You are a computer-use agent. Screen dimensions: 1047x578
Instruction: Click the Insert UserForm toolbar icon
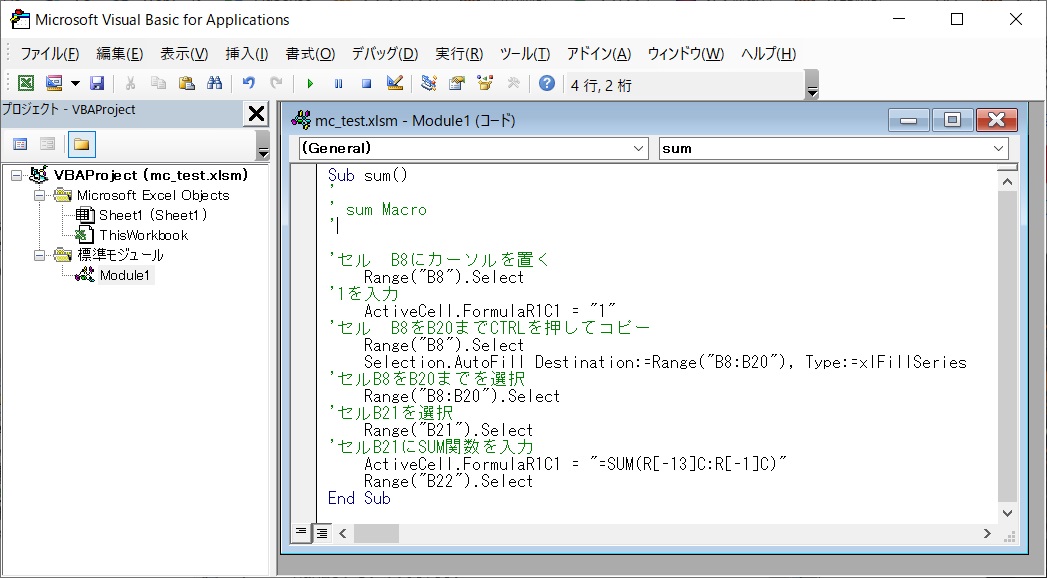(x=53, y=83)
